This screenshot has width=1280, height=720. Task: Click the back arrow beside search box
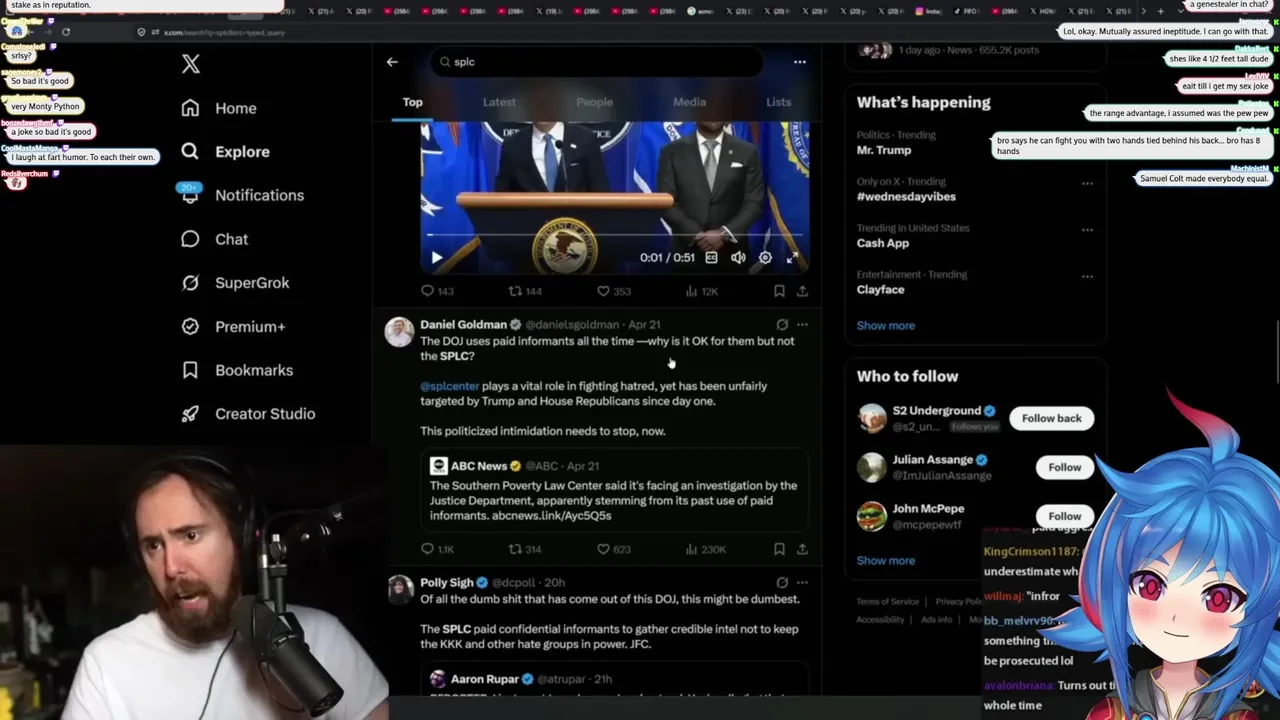coord(392,62)
